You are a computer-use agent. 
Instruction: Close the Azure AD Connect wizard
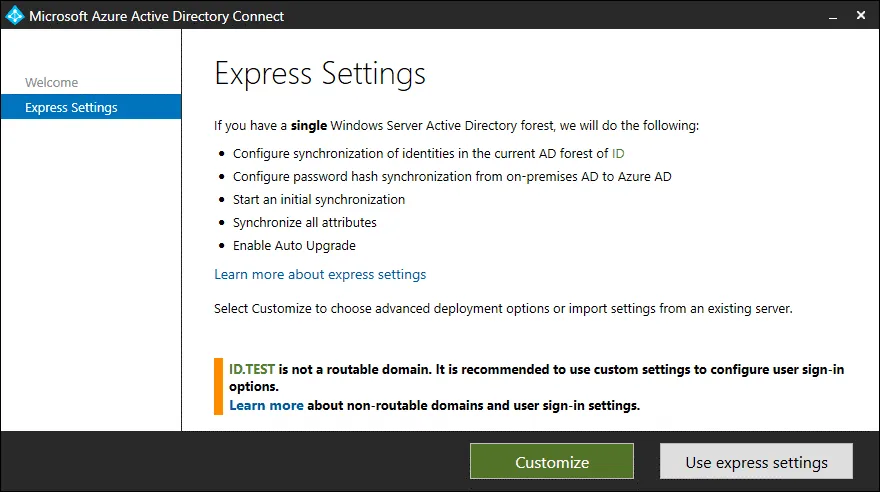click(861, 15)
